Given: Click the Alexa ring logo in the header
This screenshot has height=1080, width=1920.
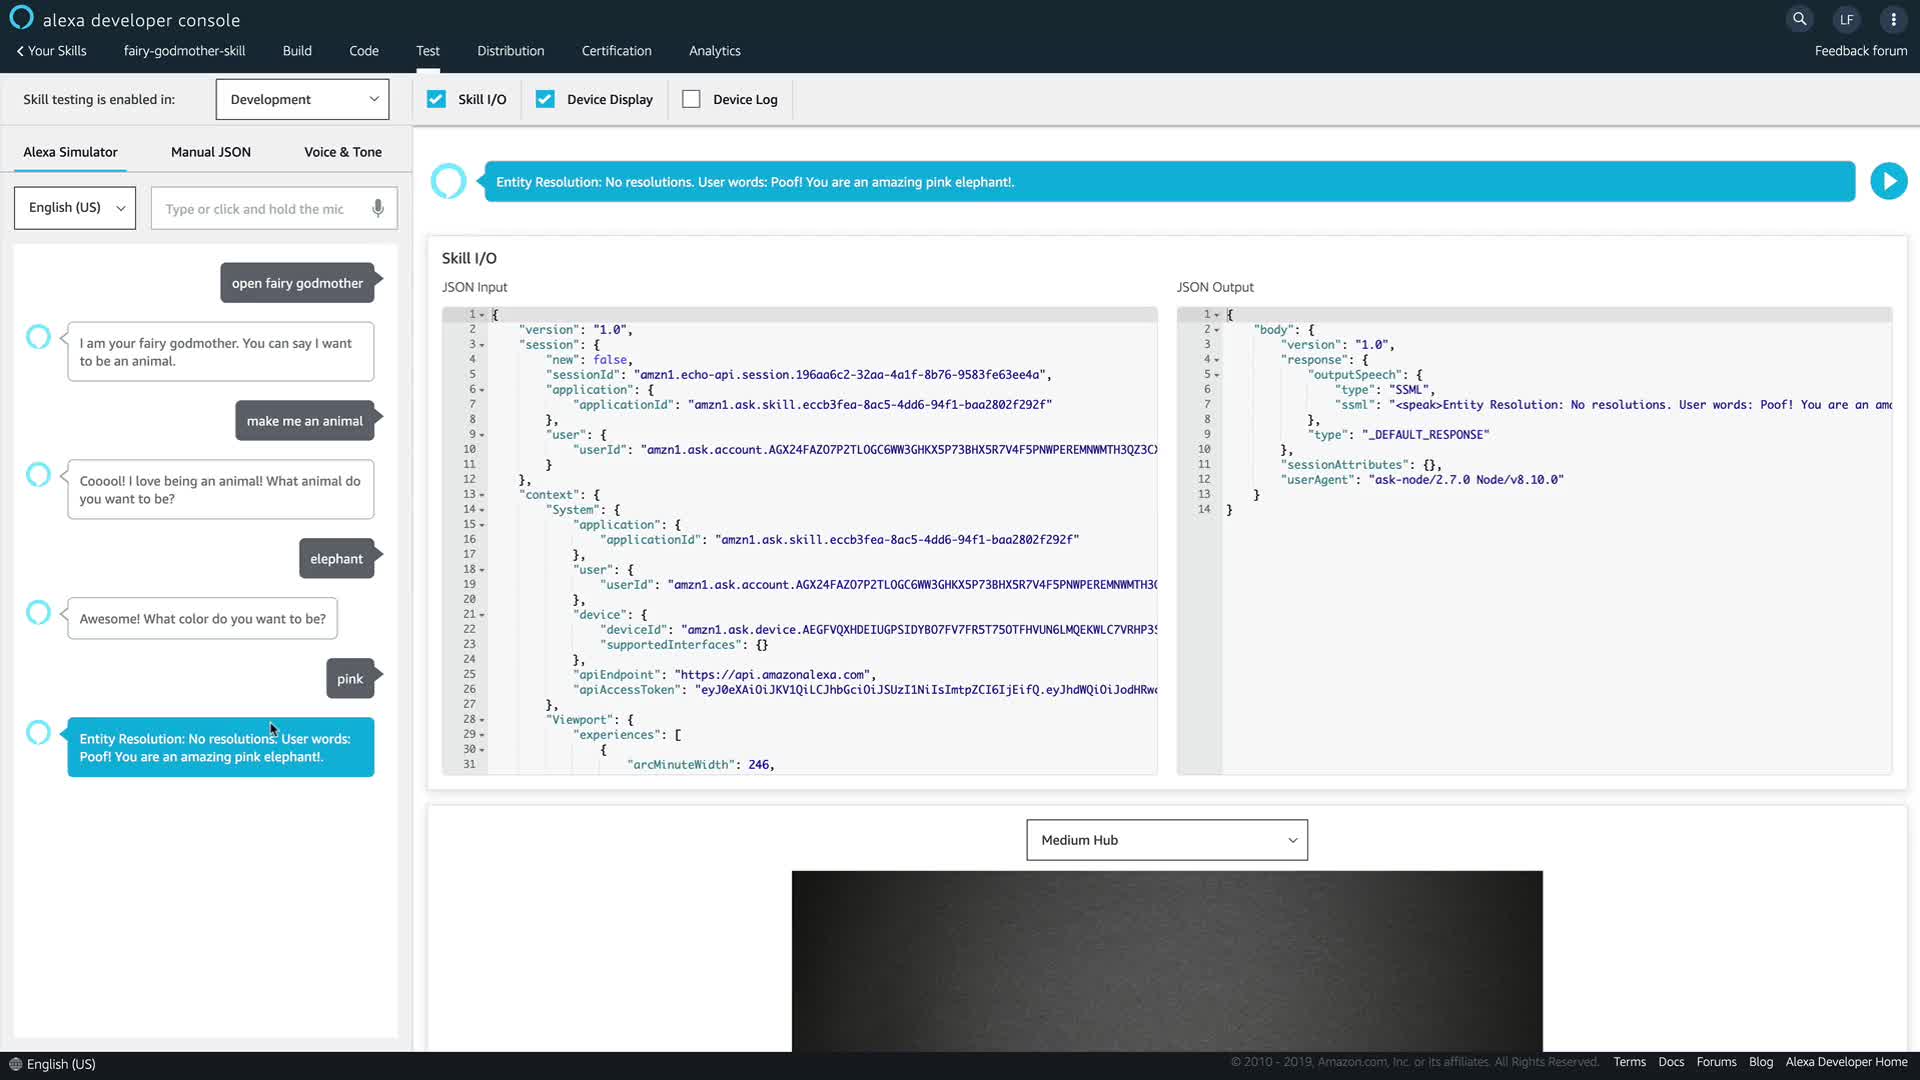Looking at the screenshot, I should (x=21, y=18).
